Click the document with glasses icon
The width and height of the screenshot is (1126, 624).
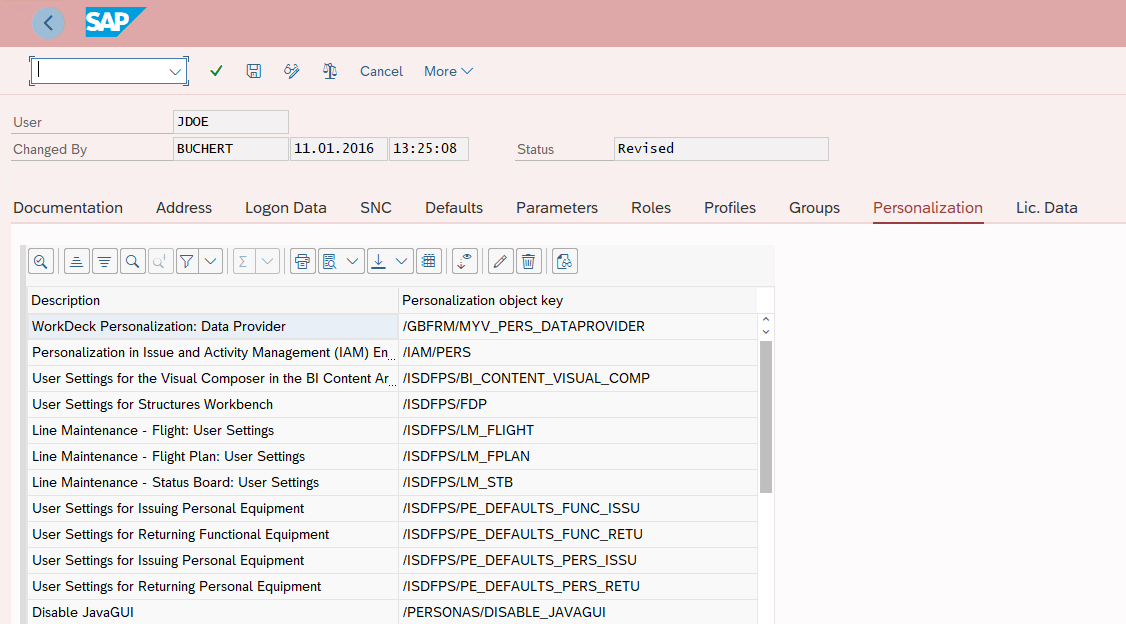pos(564,261)
